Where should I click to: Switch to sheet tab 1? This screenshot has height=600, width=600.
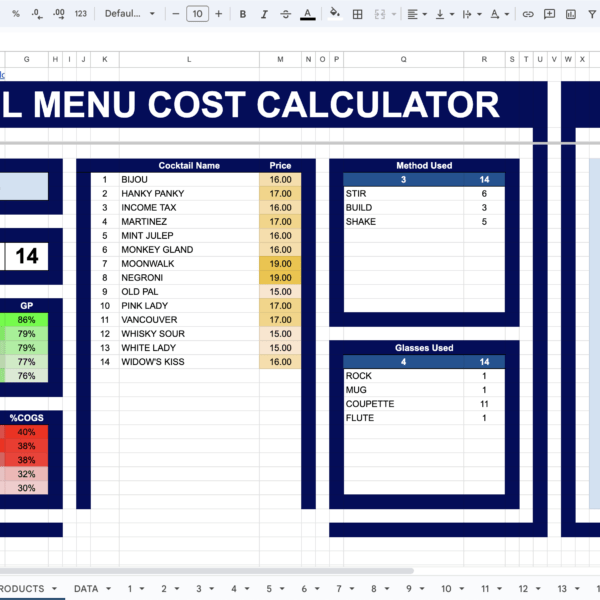130,589
